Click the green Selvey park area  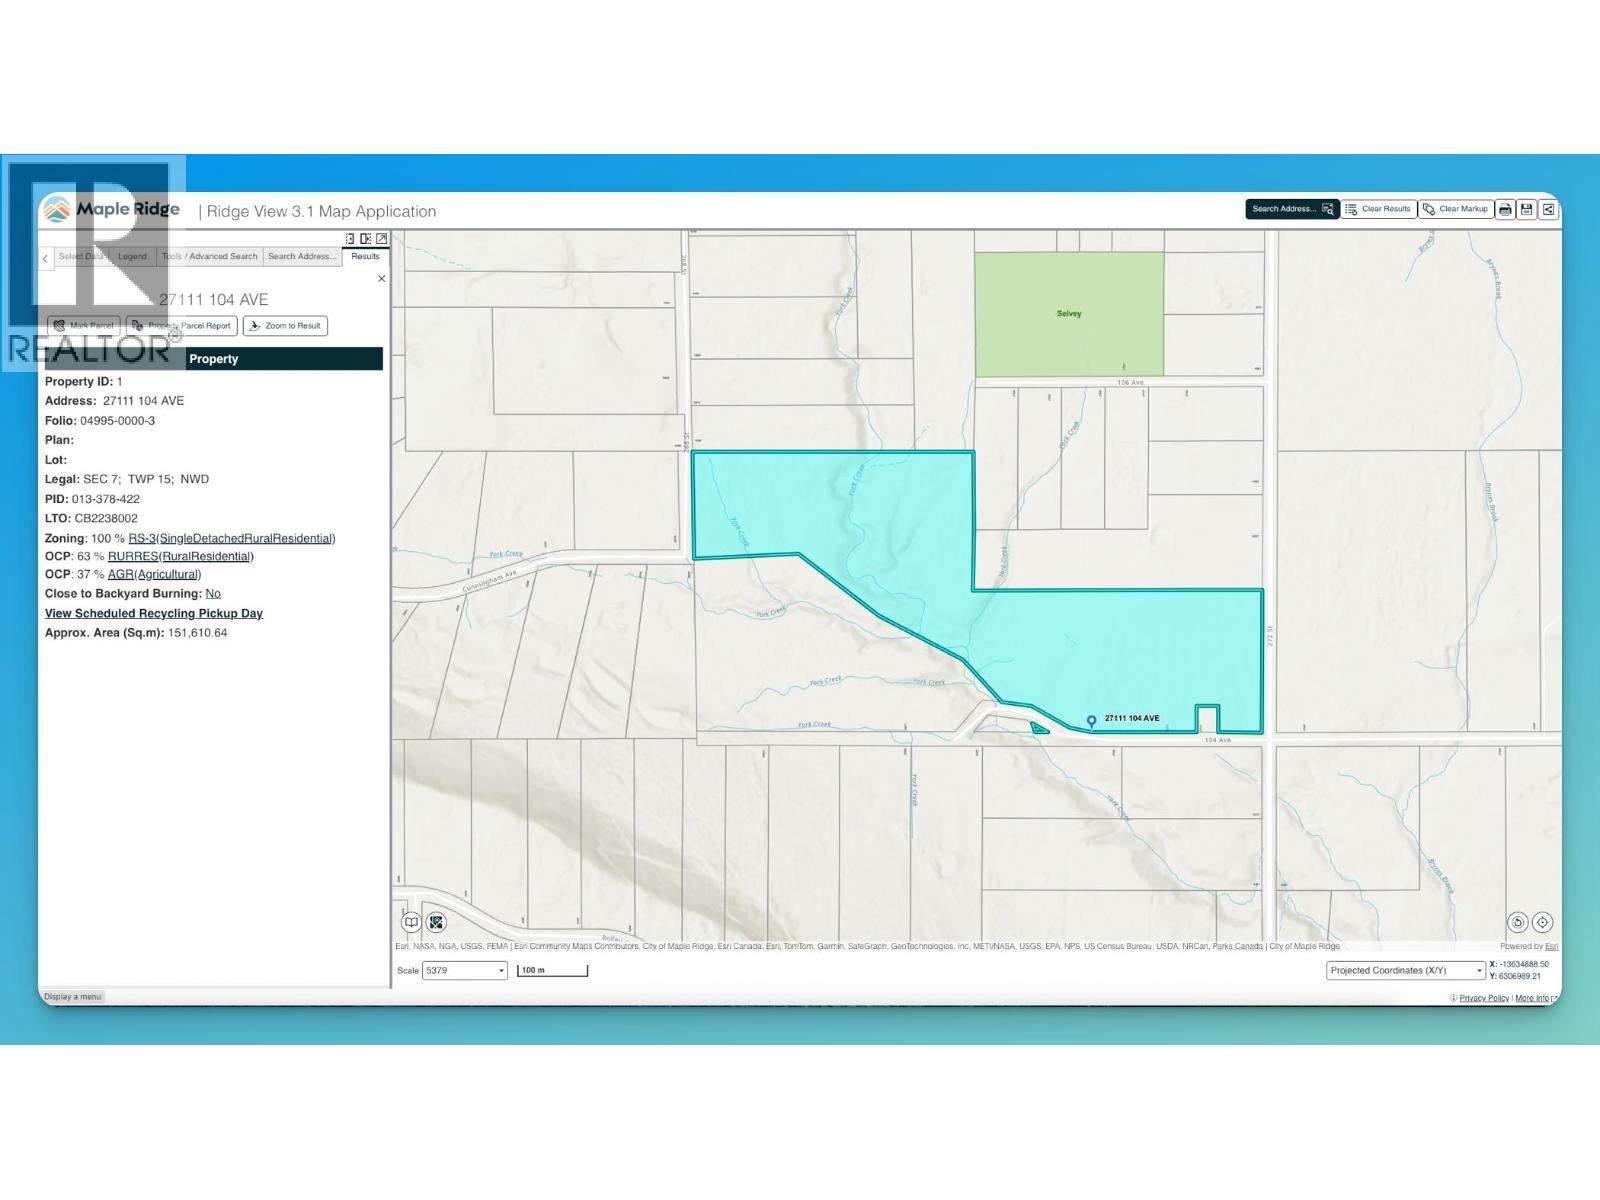tap(1069, 314)
